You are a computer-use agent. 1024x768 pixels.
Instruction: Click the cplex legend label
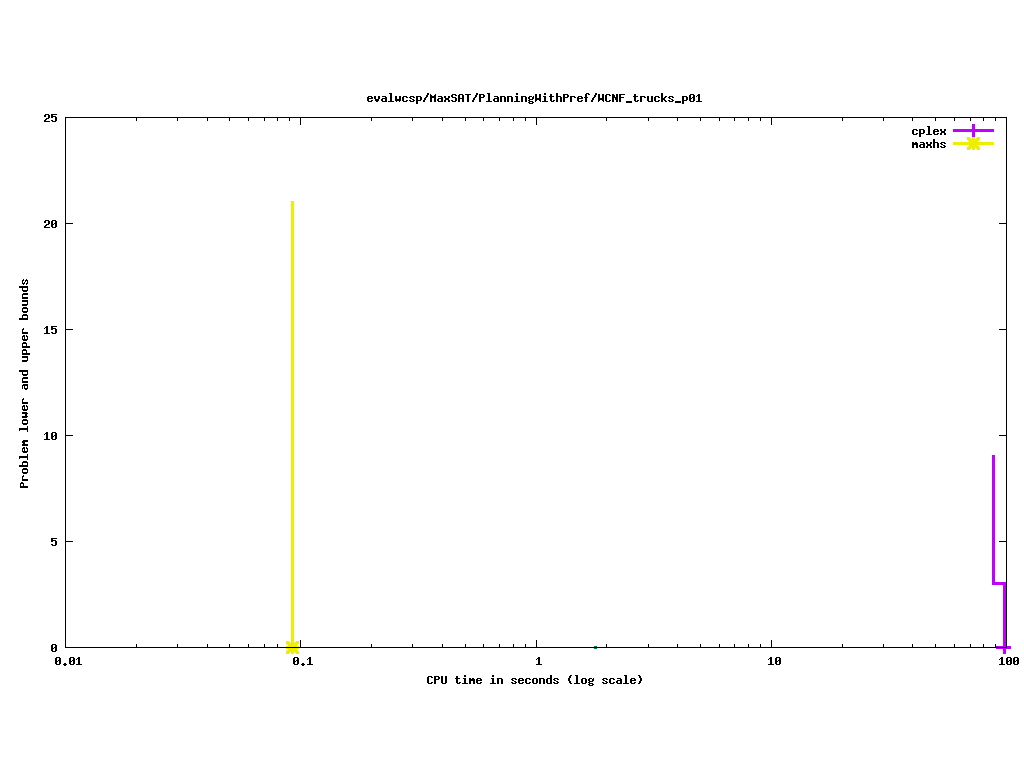(x=928, y=131)
